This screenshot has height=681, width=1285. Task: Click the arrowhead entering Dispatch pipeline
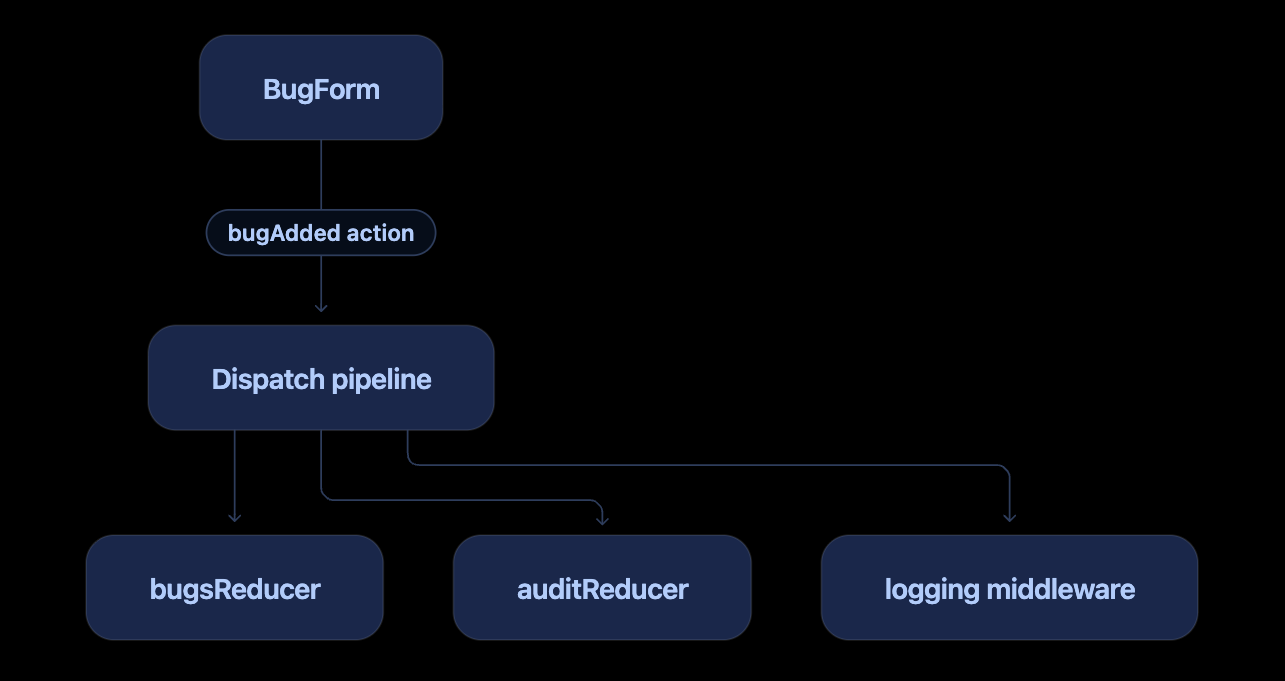click(321, 308)
